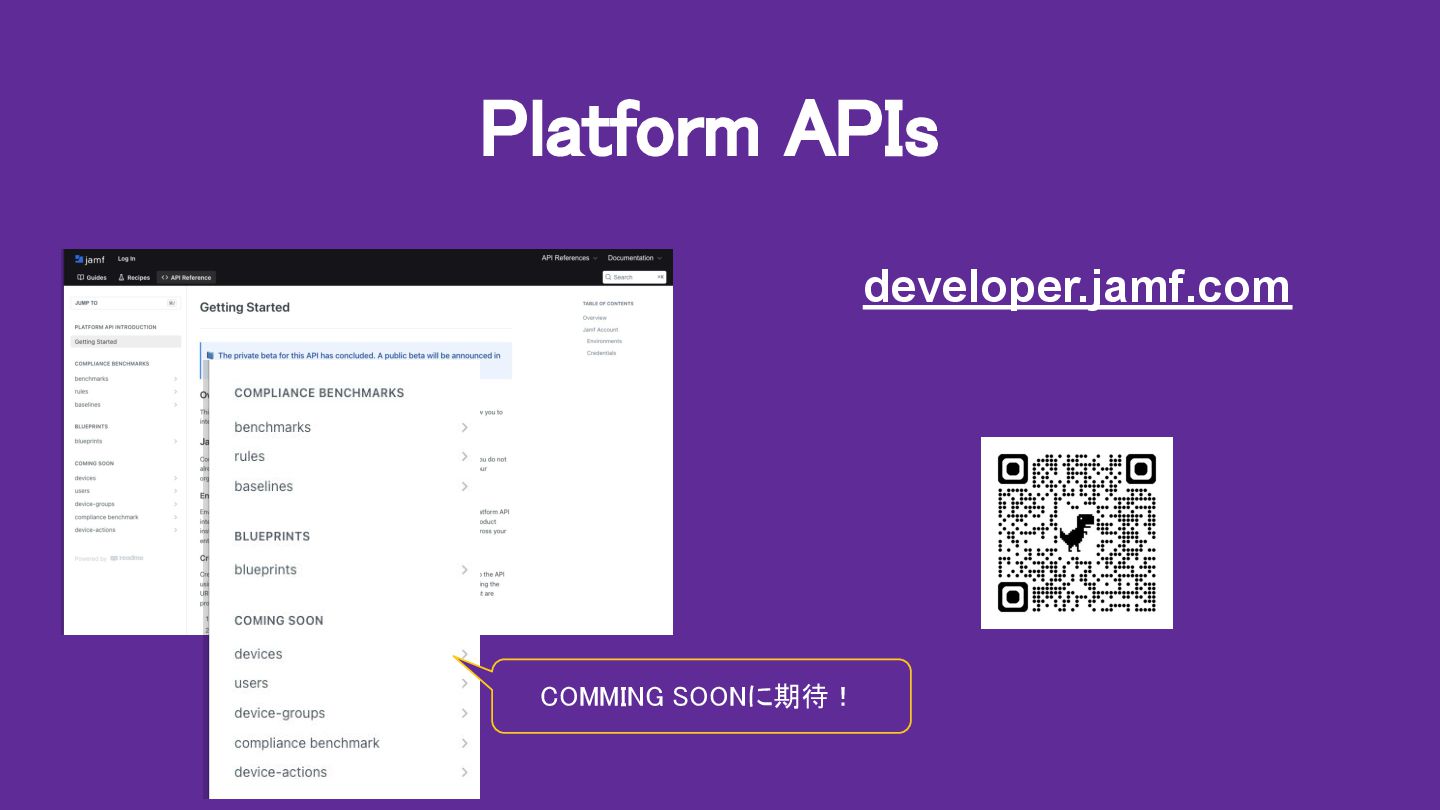Go to Environments in the table of contents
Viewport: 1440px width, 810px height.
(x=604, y=341)
